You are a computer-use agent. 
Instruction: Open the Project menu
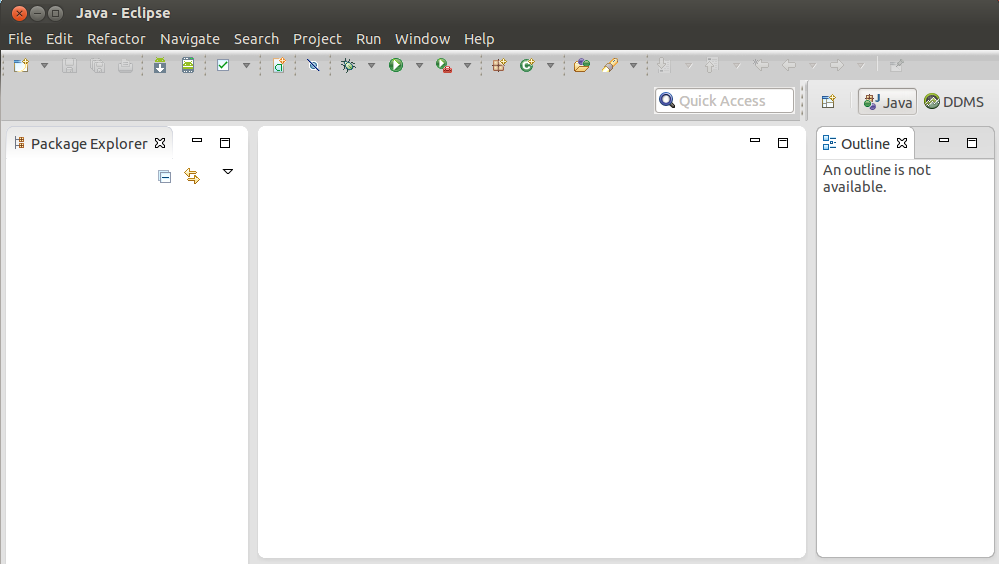[317, 39]
